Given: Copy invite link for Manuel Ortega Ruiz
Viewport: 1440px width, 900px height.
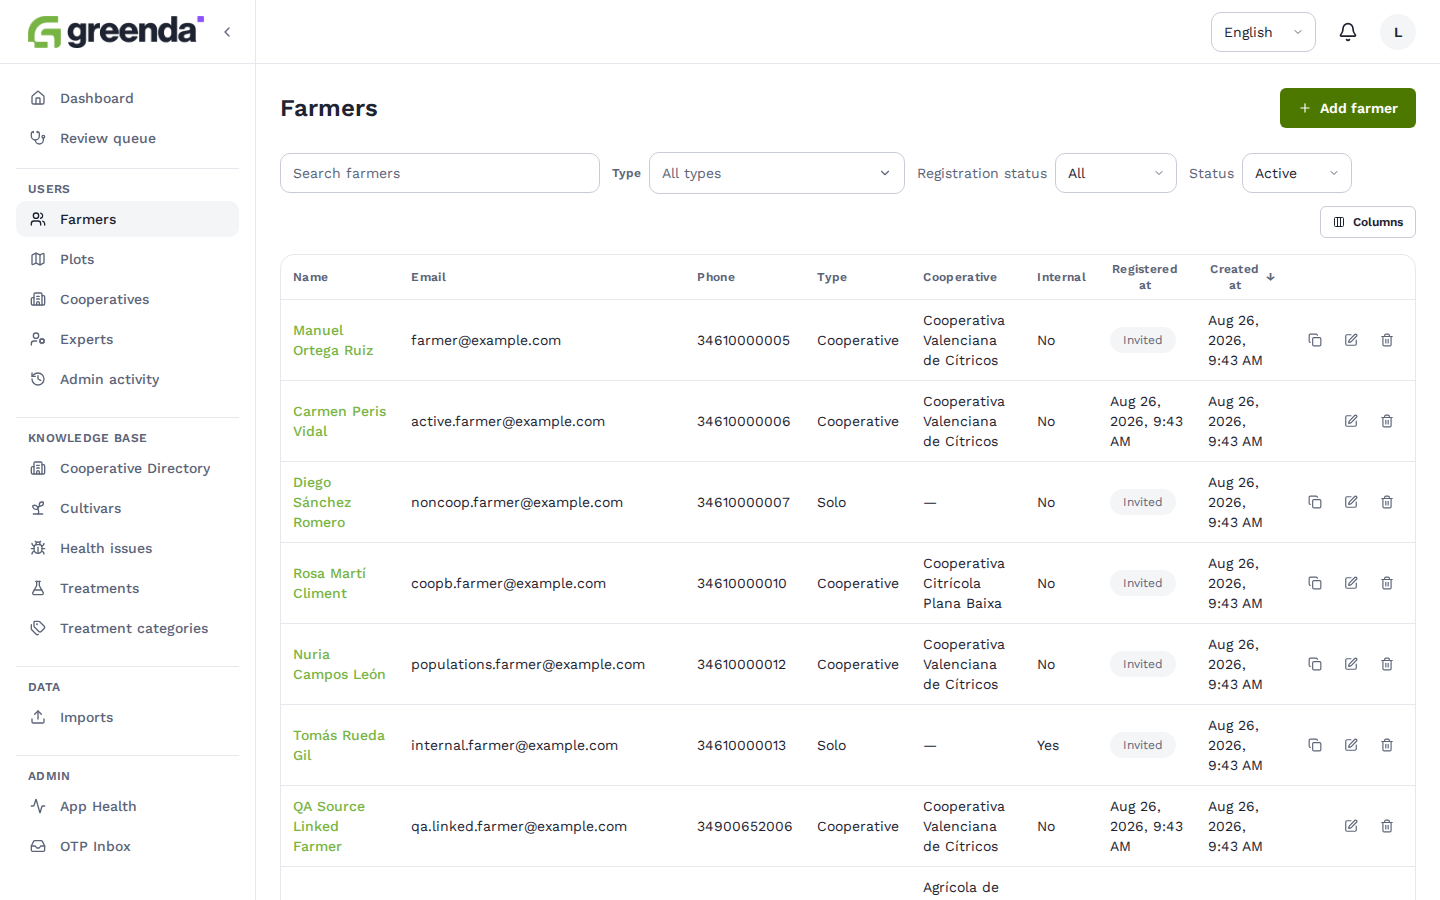Looking at the screenshot, I should click(x=1315, y=340).
